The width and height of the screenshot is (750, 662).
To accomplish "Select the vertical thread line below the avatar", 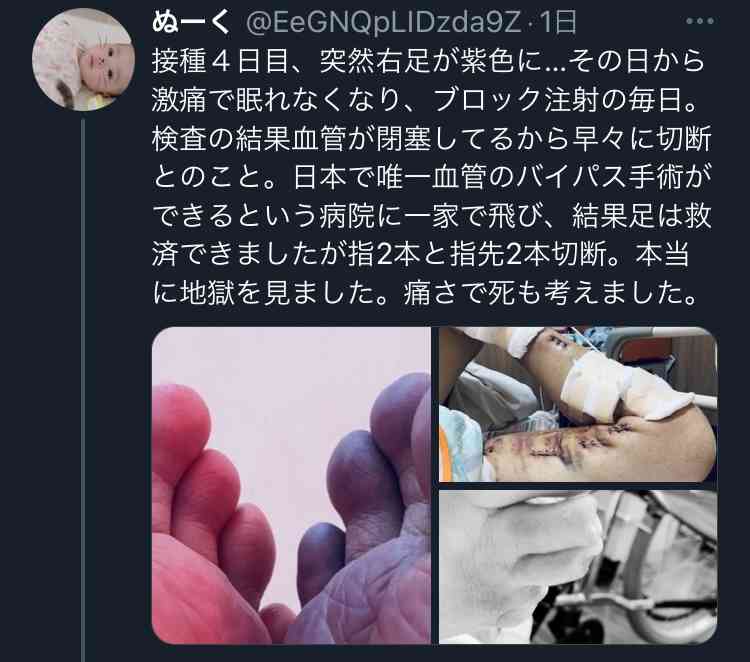I will (83, 390).
